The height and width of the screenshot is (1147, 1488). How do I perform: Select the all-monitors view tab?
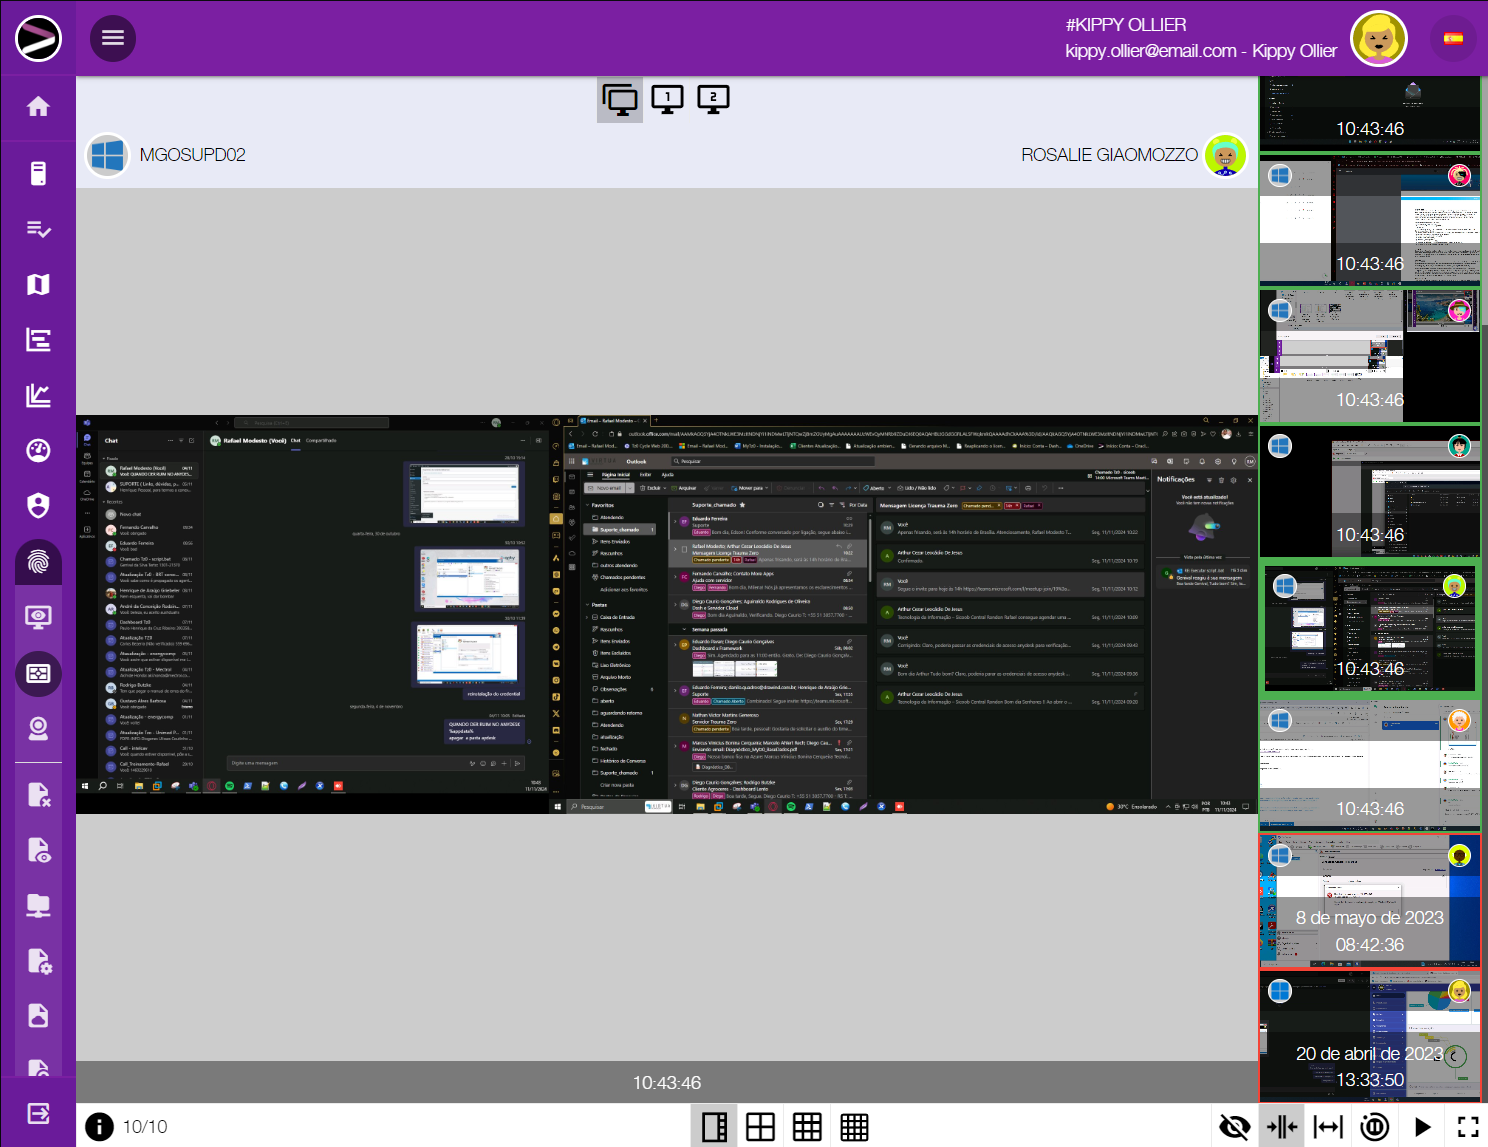(x=620, y=99)
